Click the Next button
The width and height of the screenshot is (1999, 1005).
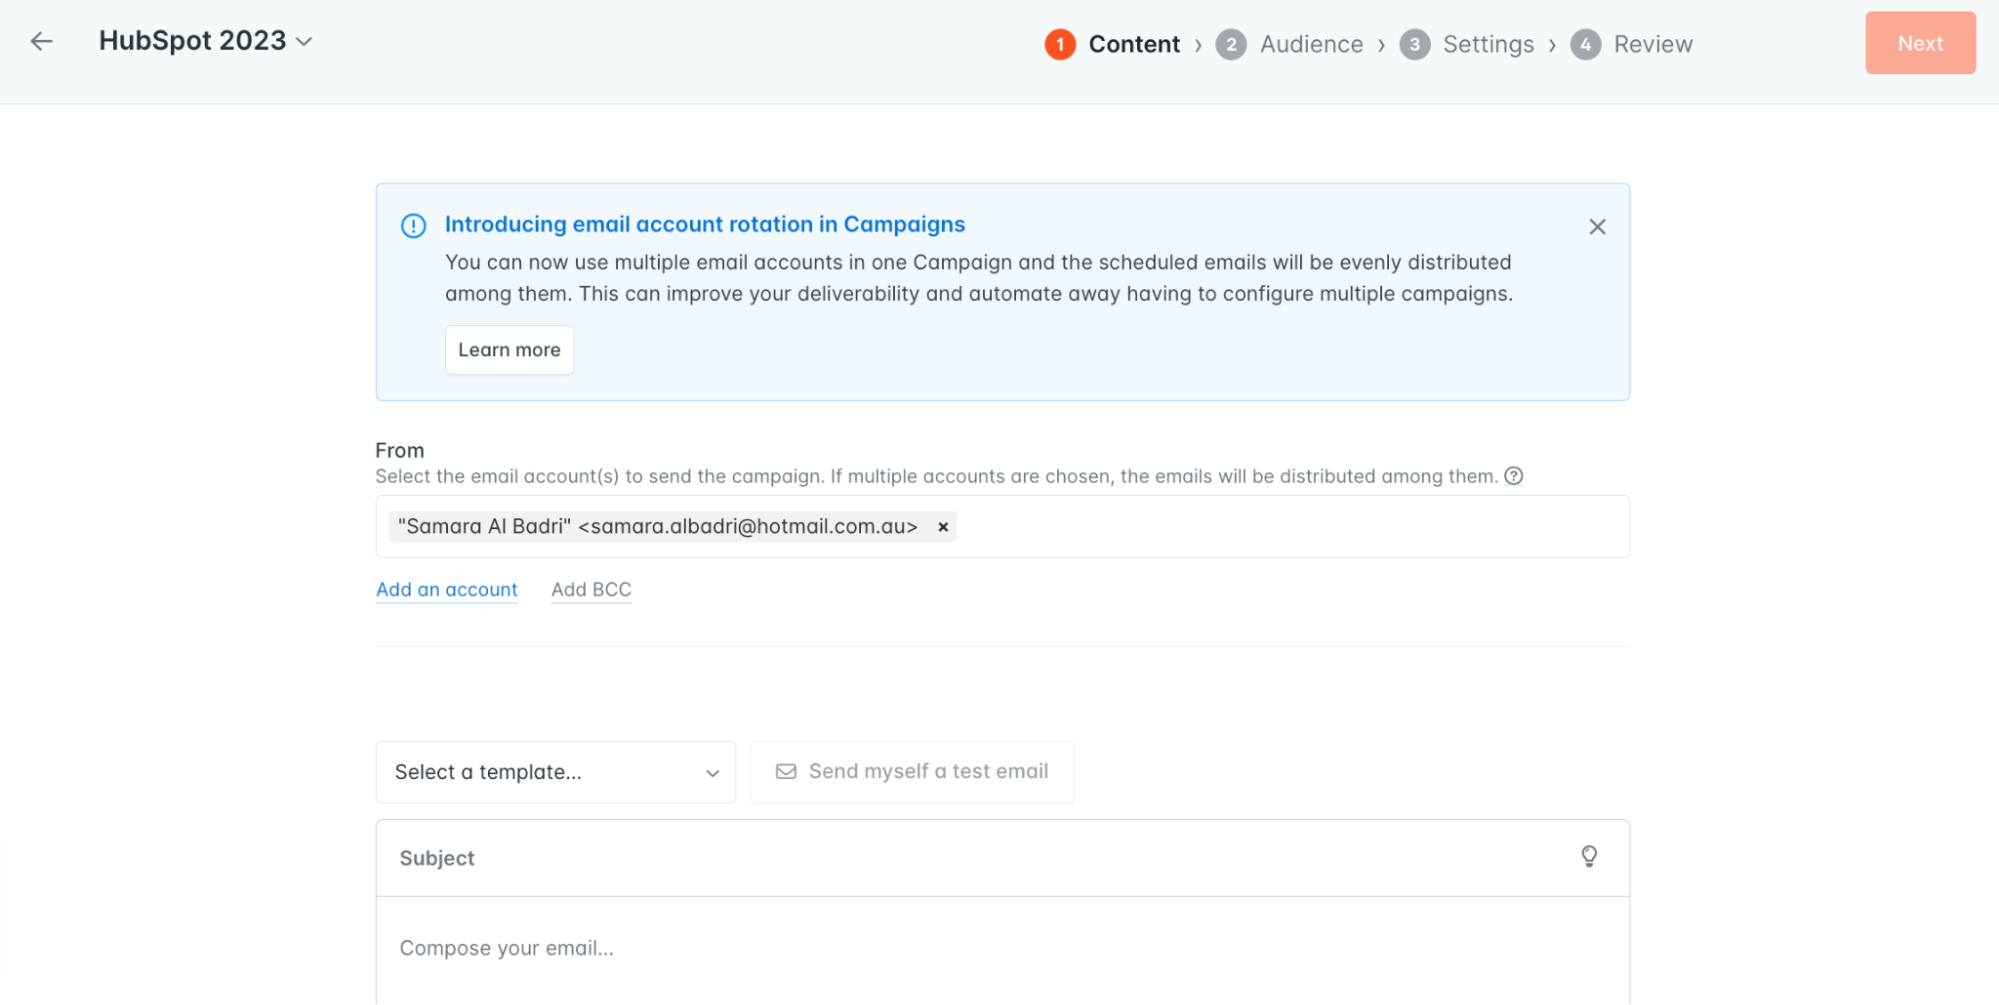coord(1919,43)
